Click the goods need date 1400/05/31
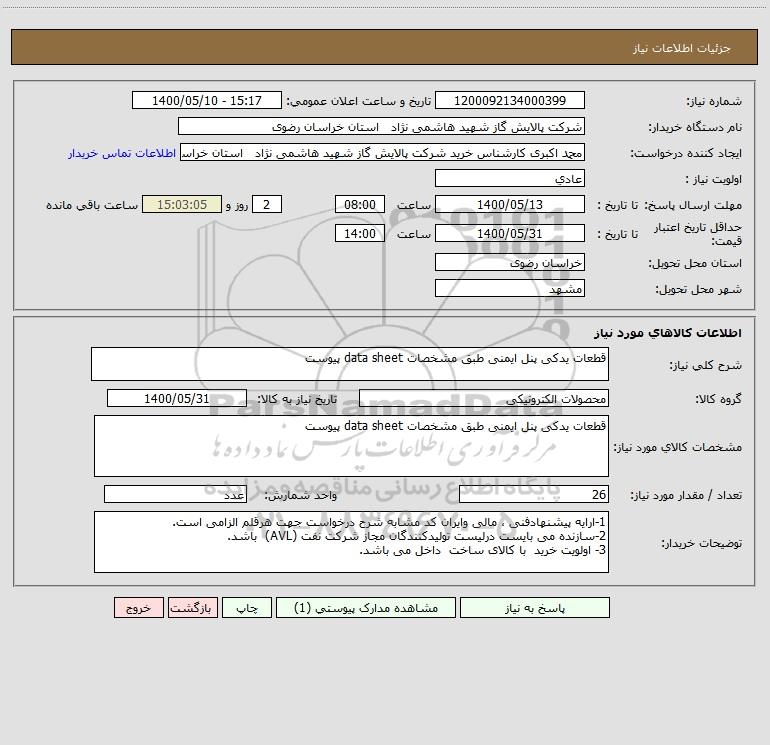The height and width of the screenshot is (745, 770). (x=177, y=398)
